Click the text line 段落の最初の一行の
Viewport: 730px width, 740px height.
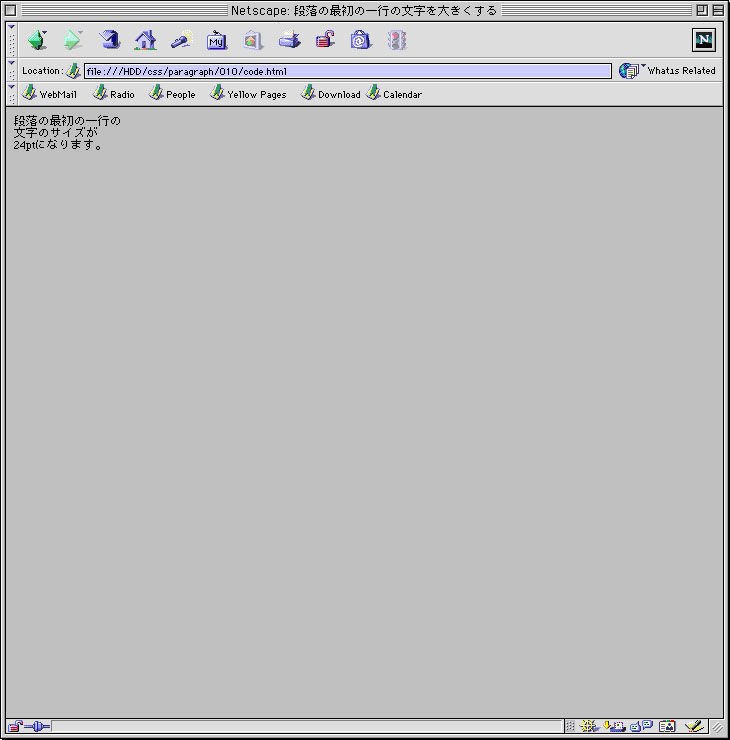pyautogui.click(x=67, y=121)
